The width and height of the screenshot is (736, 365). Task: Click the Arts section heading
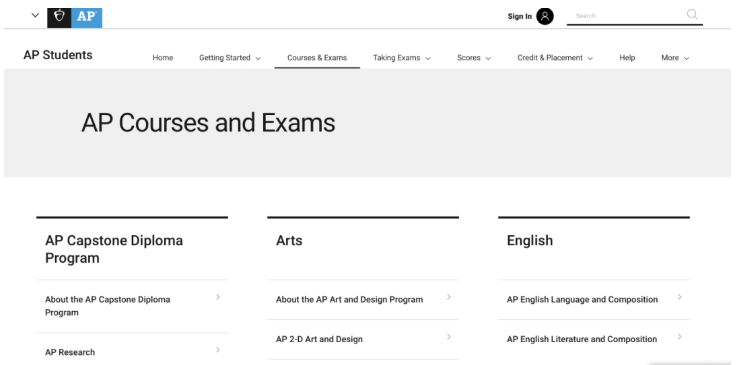[289, 241]
